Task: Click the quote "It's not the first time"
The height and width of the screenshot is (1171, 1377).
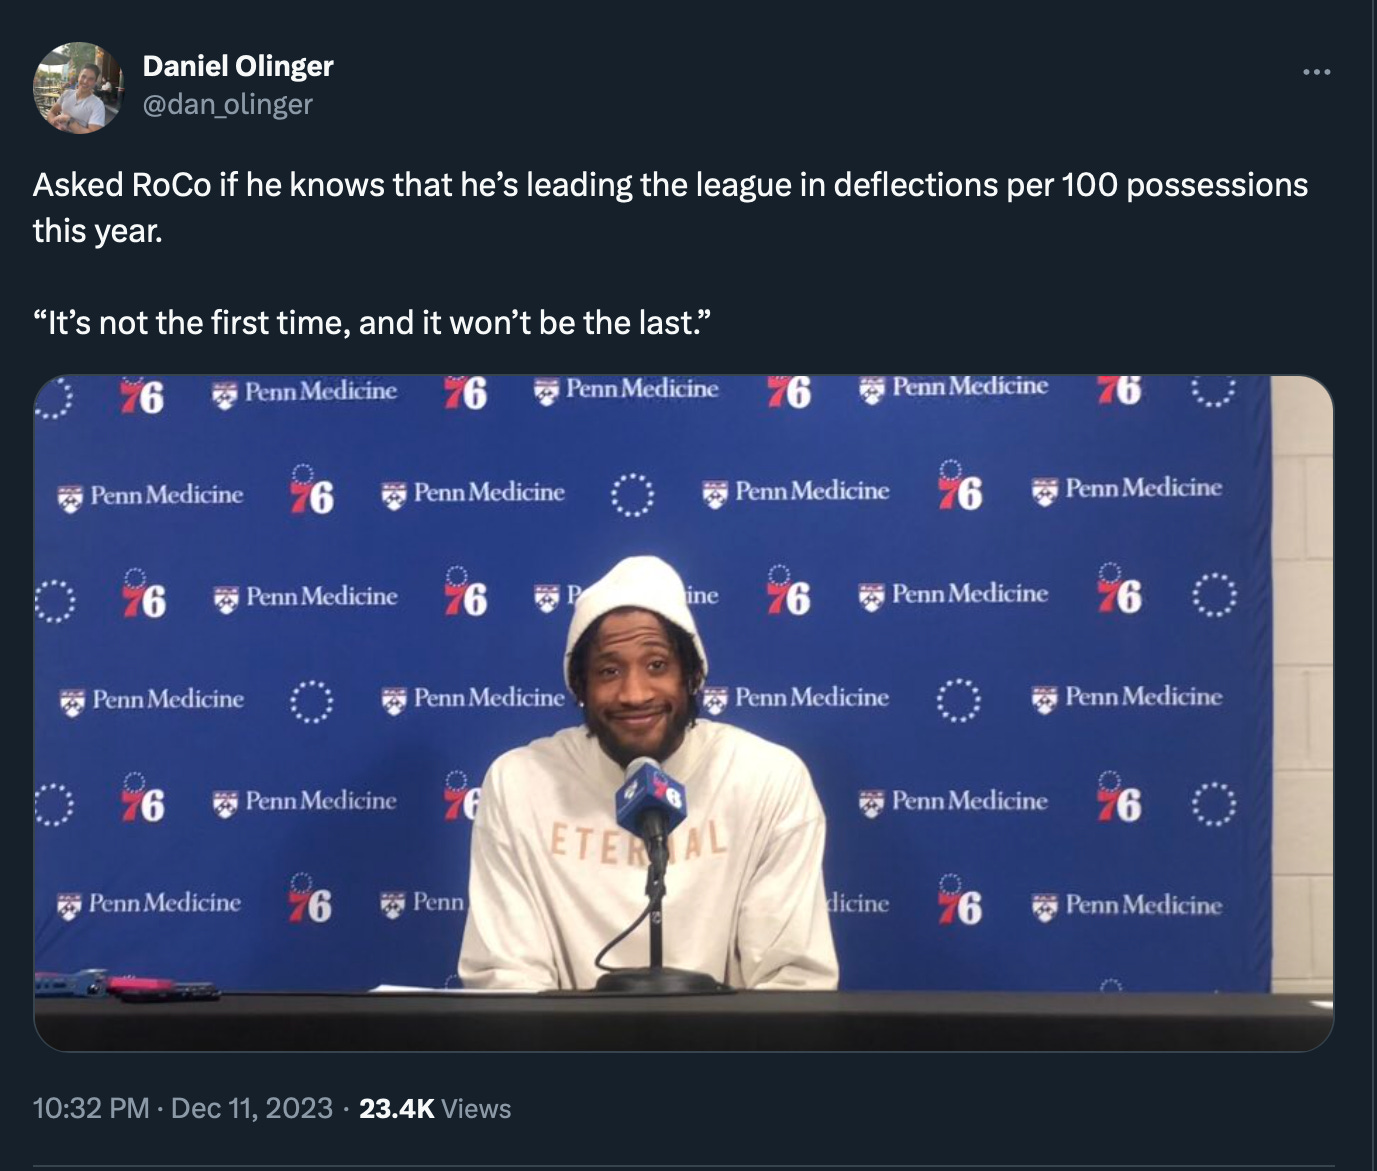Action: pos(371,323)
